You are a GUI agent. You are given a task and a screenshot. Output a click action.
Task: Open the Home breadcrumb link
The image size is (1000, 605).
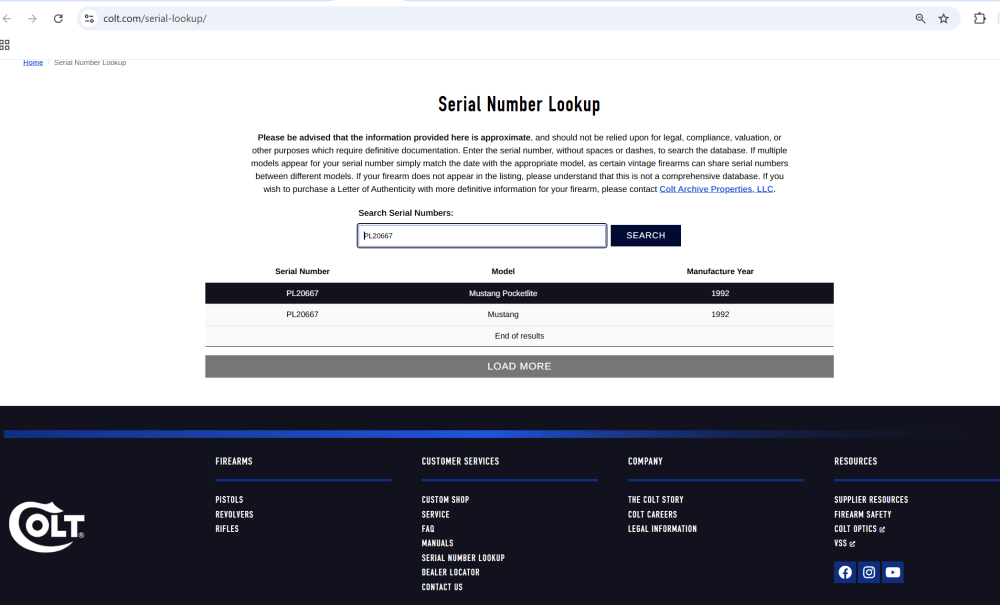pos(33,62)
